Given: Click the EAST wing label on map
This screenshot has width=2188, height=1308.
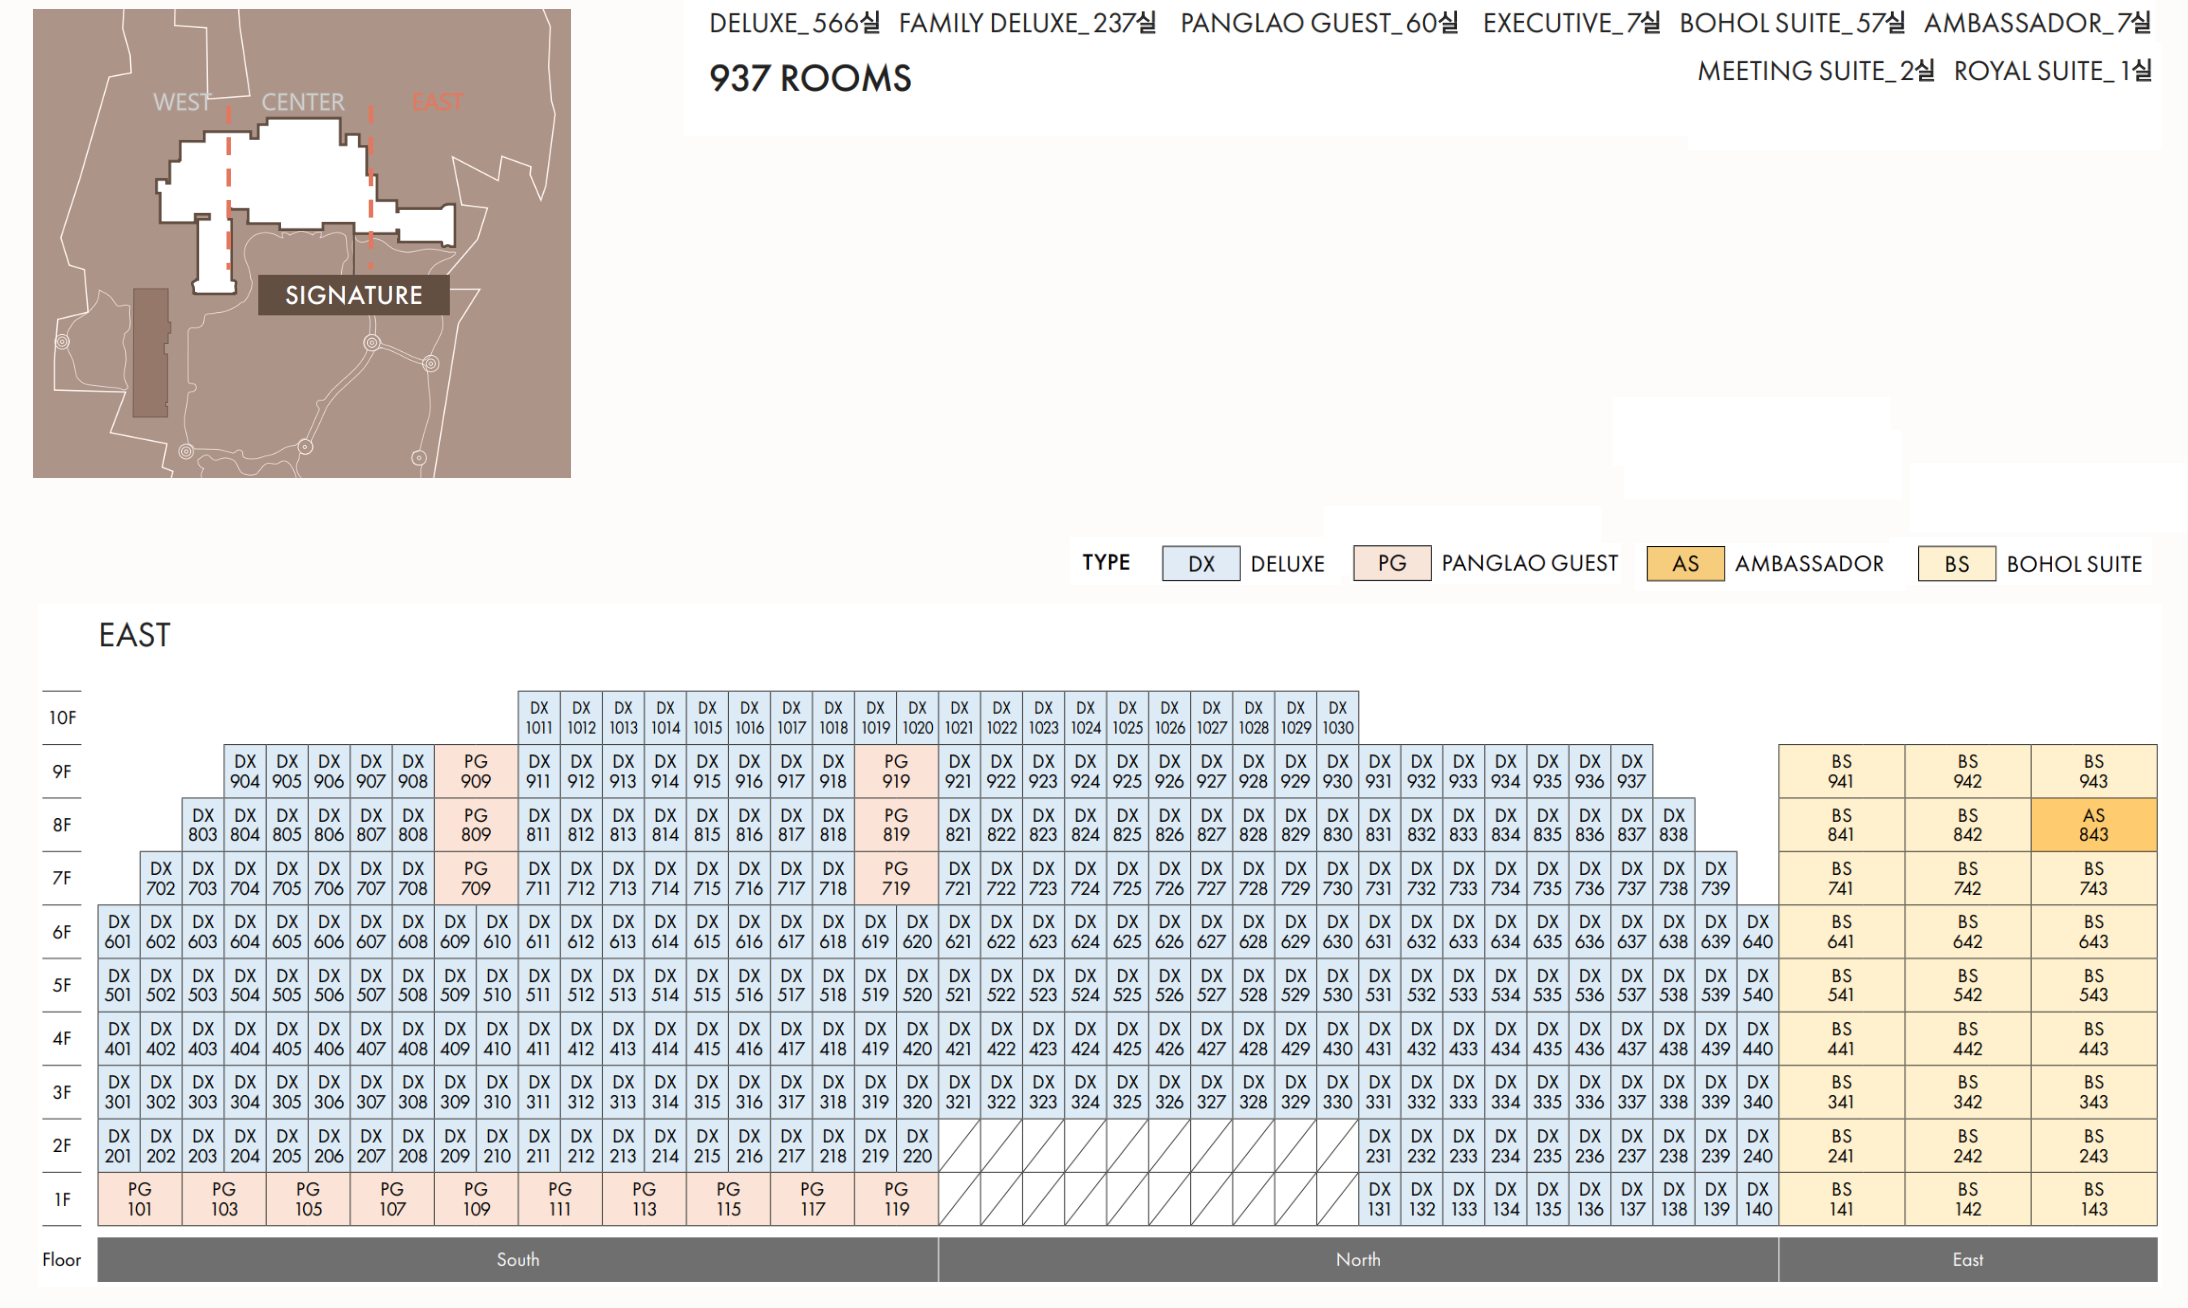Looking at the screenshot, I should pyautogui.click(x=437, y=102).
